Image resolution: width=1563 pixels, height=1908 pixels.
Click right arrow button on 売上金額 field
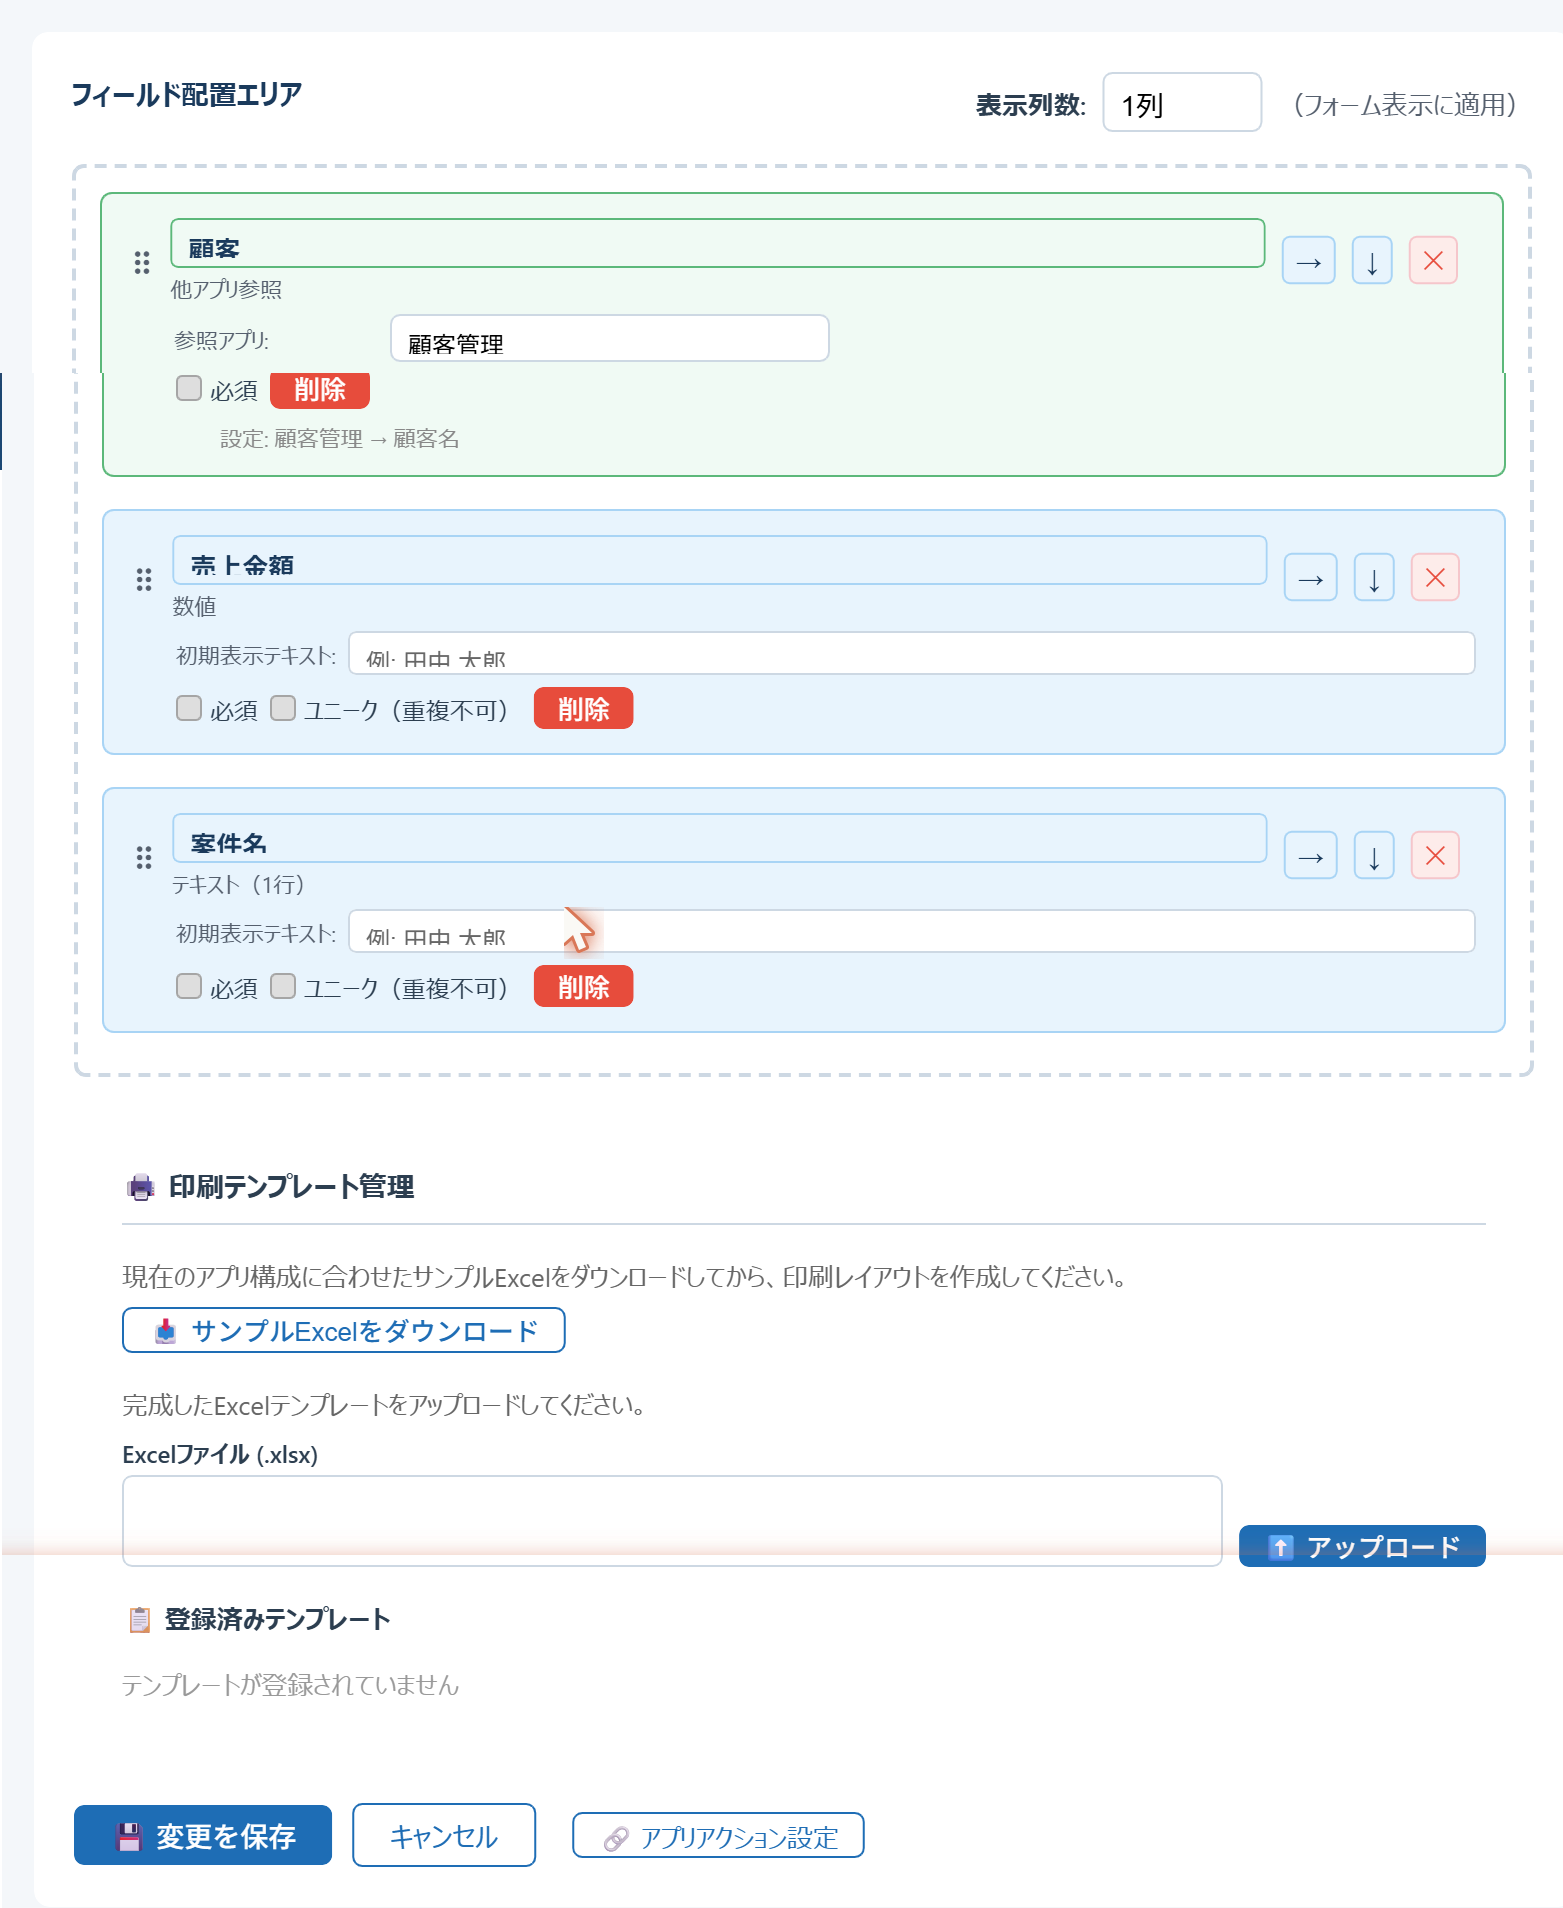point(1311,578)
